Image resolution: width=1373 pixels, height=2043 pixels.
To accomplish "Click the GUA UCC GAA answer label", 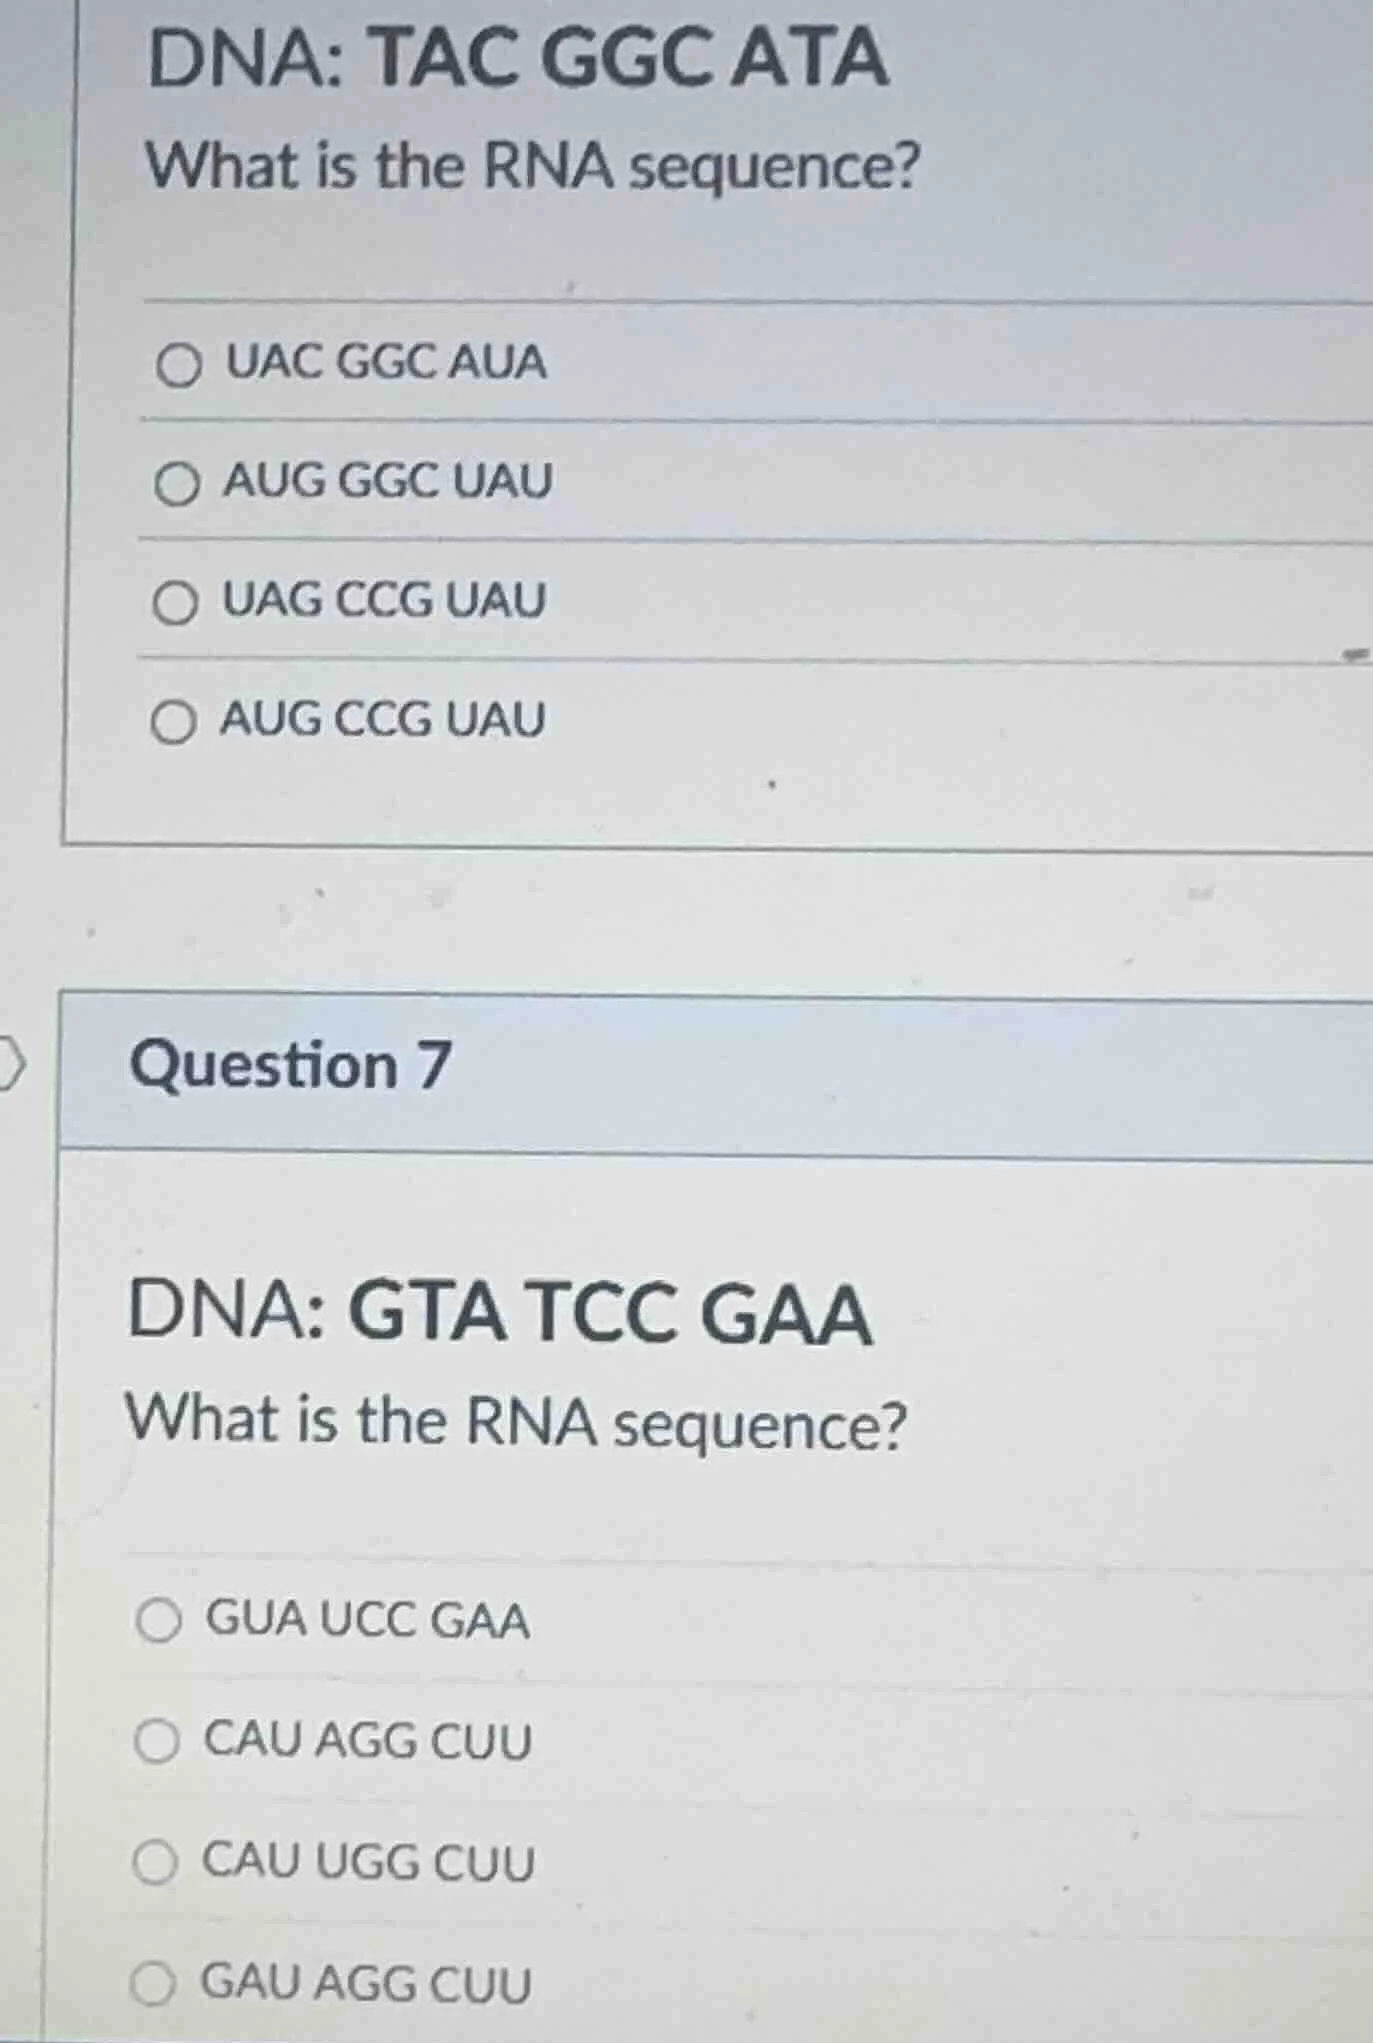I will pyautogui.click(x=367, y=1619).
